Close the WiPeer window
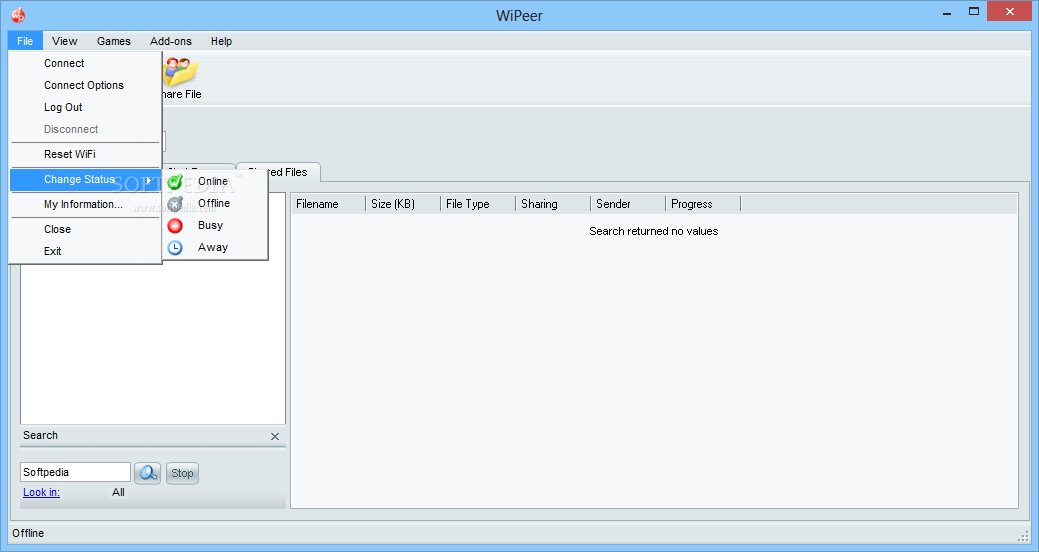 [1010, 11]
